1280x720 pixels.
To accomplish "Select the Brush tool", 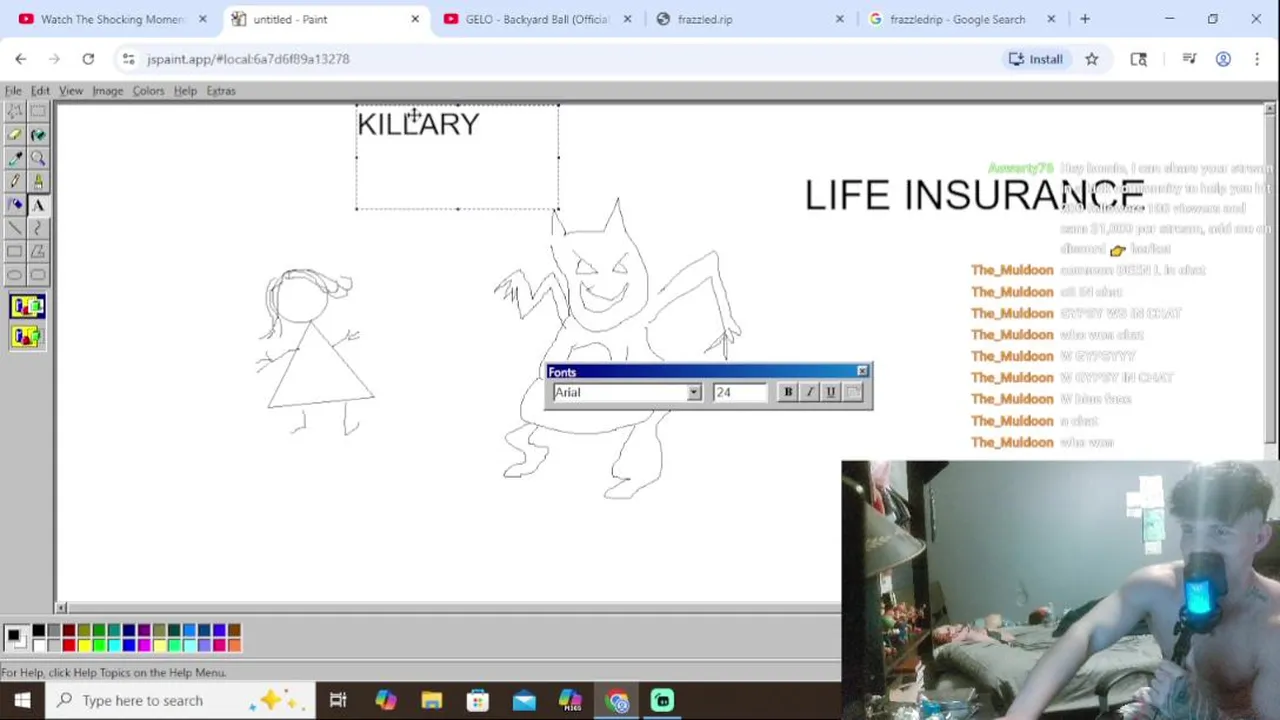I will (x=38, y=181).
